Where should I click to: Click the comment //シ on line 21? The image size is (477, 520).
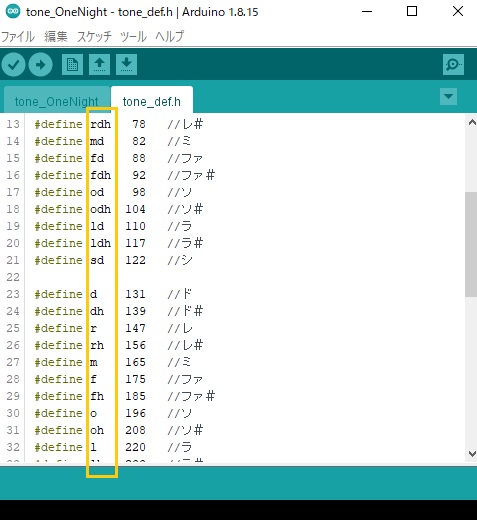pos(180,260)
